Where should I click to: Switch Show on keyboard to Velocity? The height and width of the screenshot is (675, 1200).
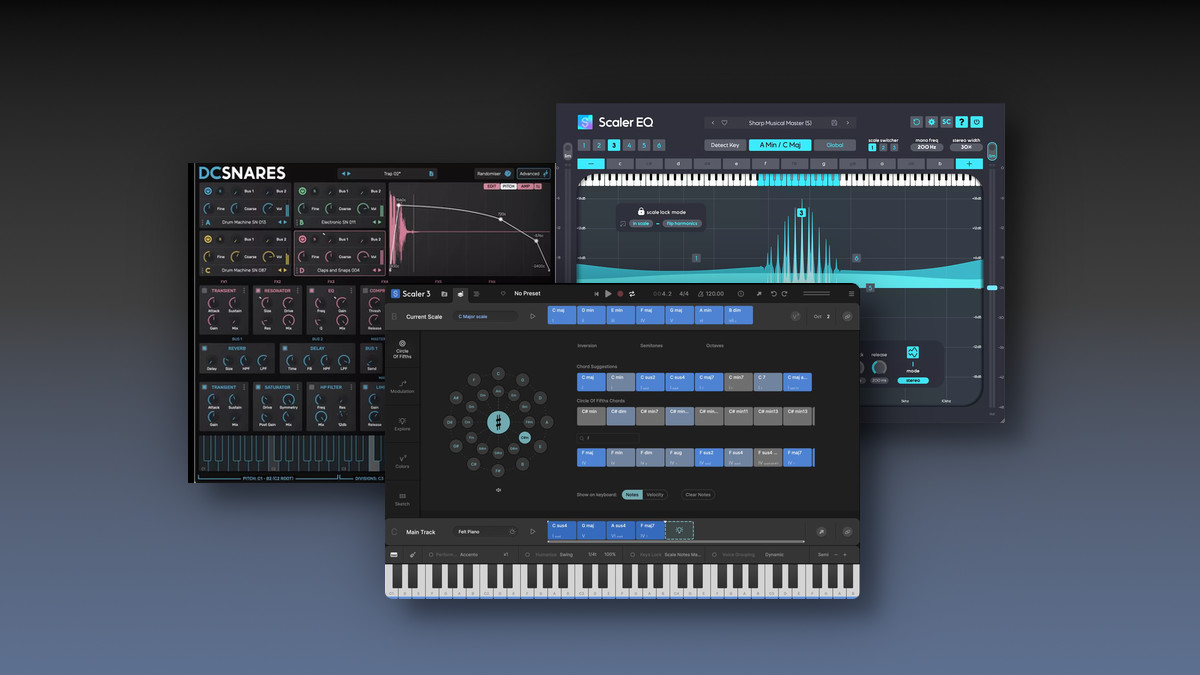[x=655, y=495]
